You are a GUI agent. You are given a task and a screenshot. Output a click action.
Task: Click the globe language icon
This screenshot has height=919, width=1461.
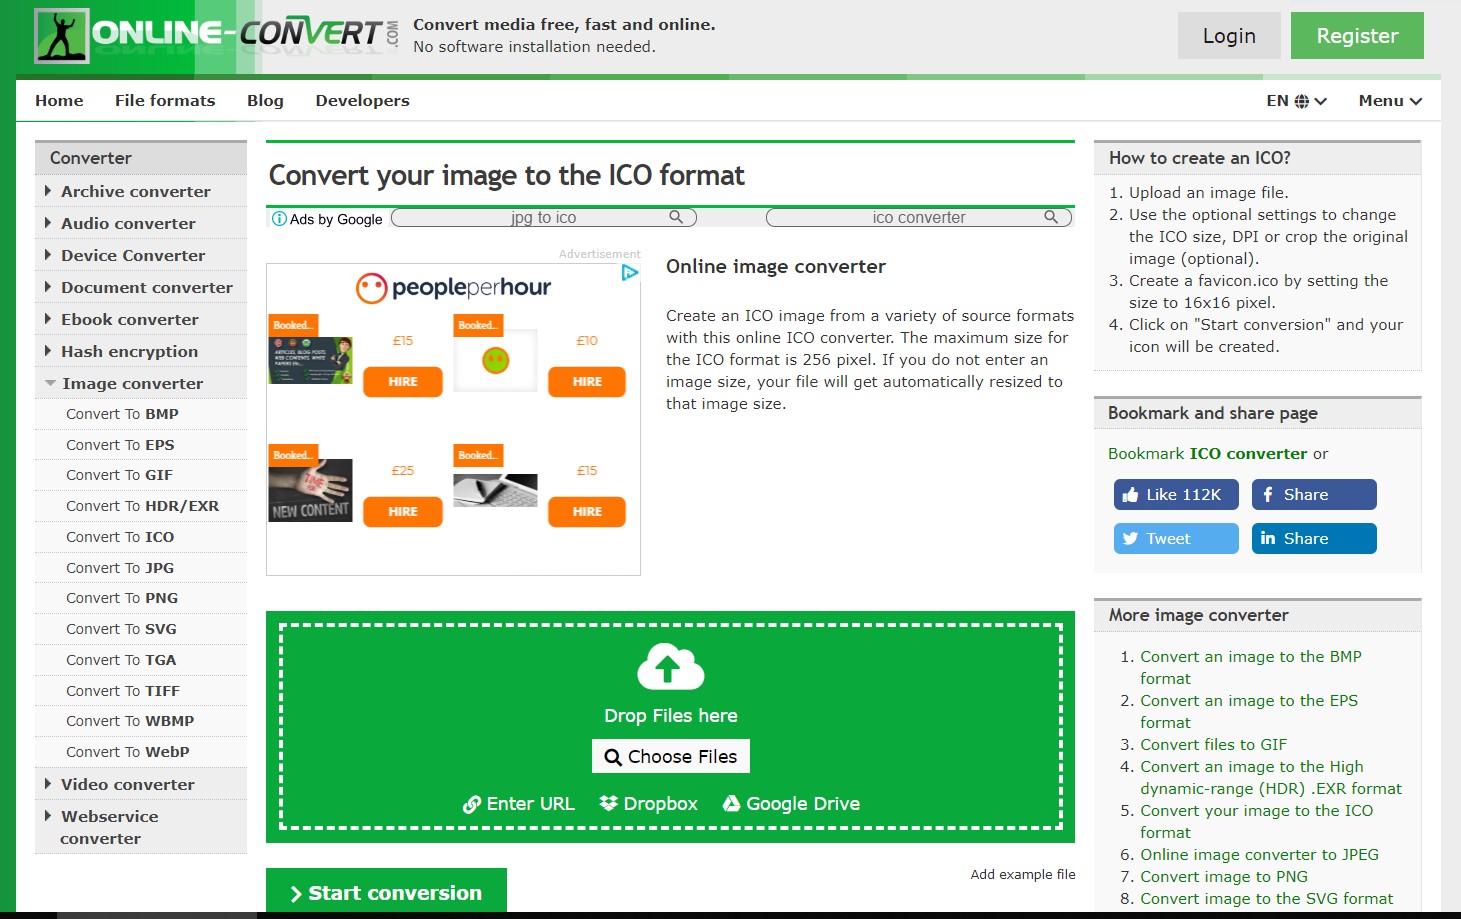click(1302, 101)
